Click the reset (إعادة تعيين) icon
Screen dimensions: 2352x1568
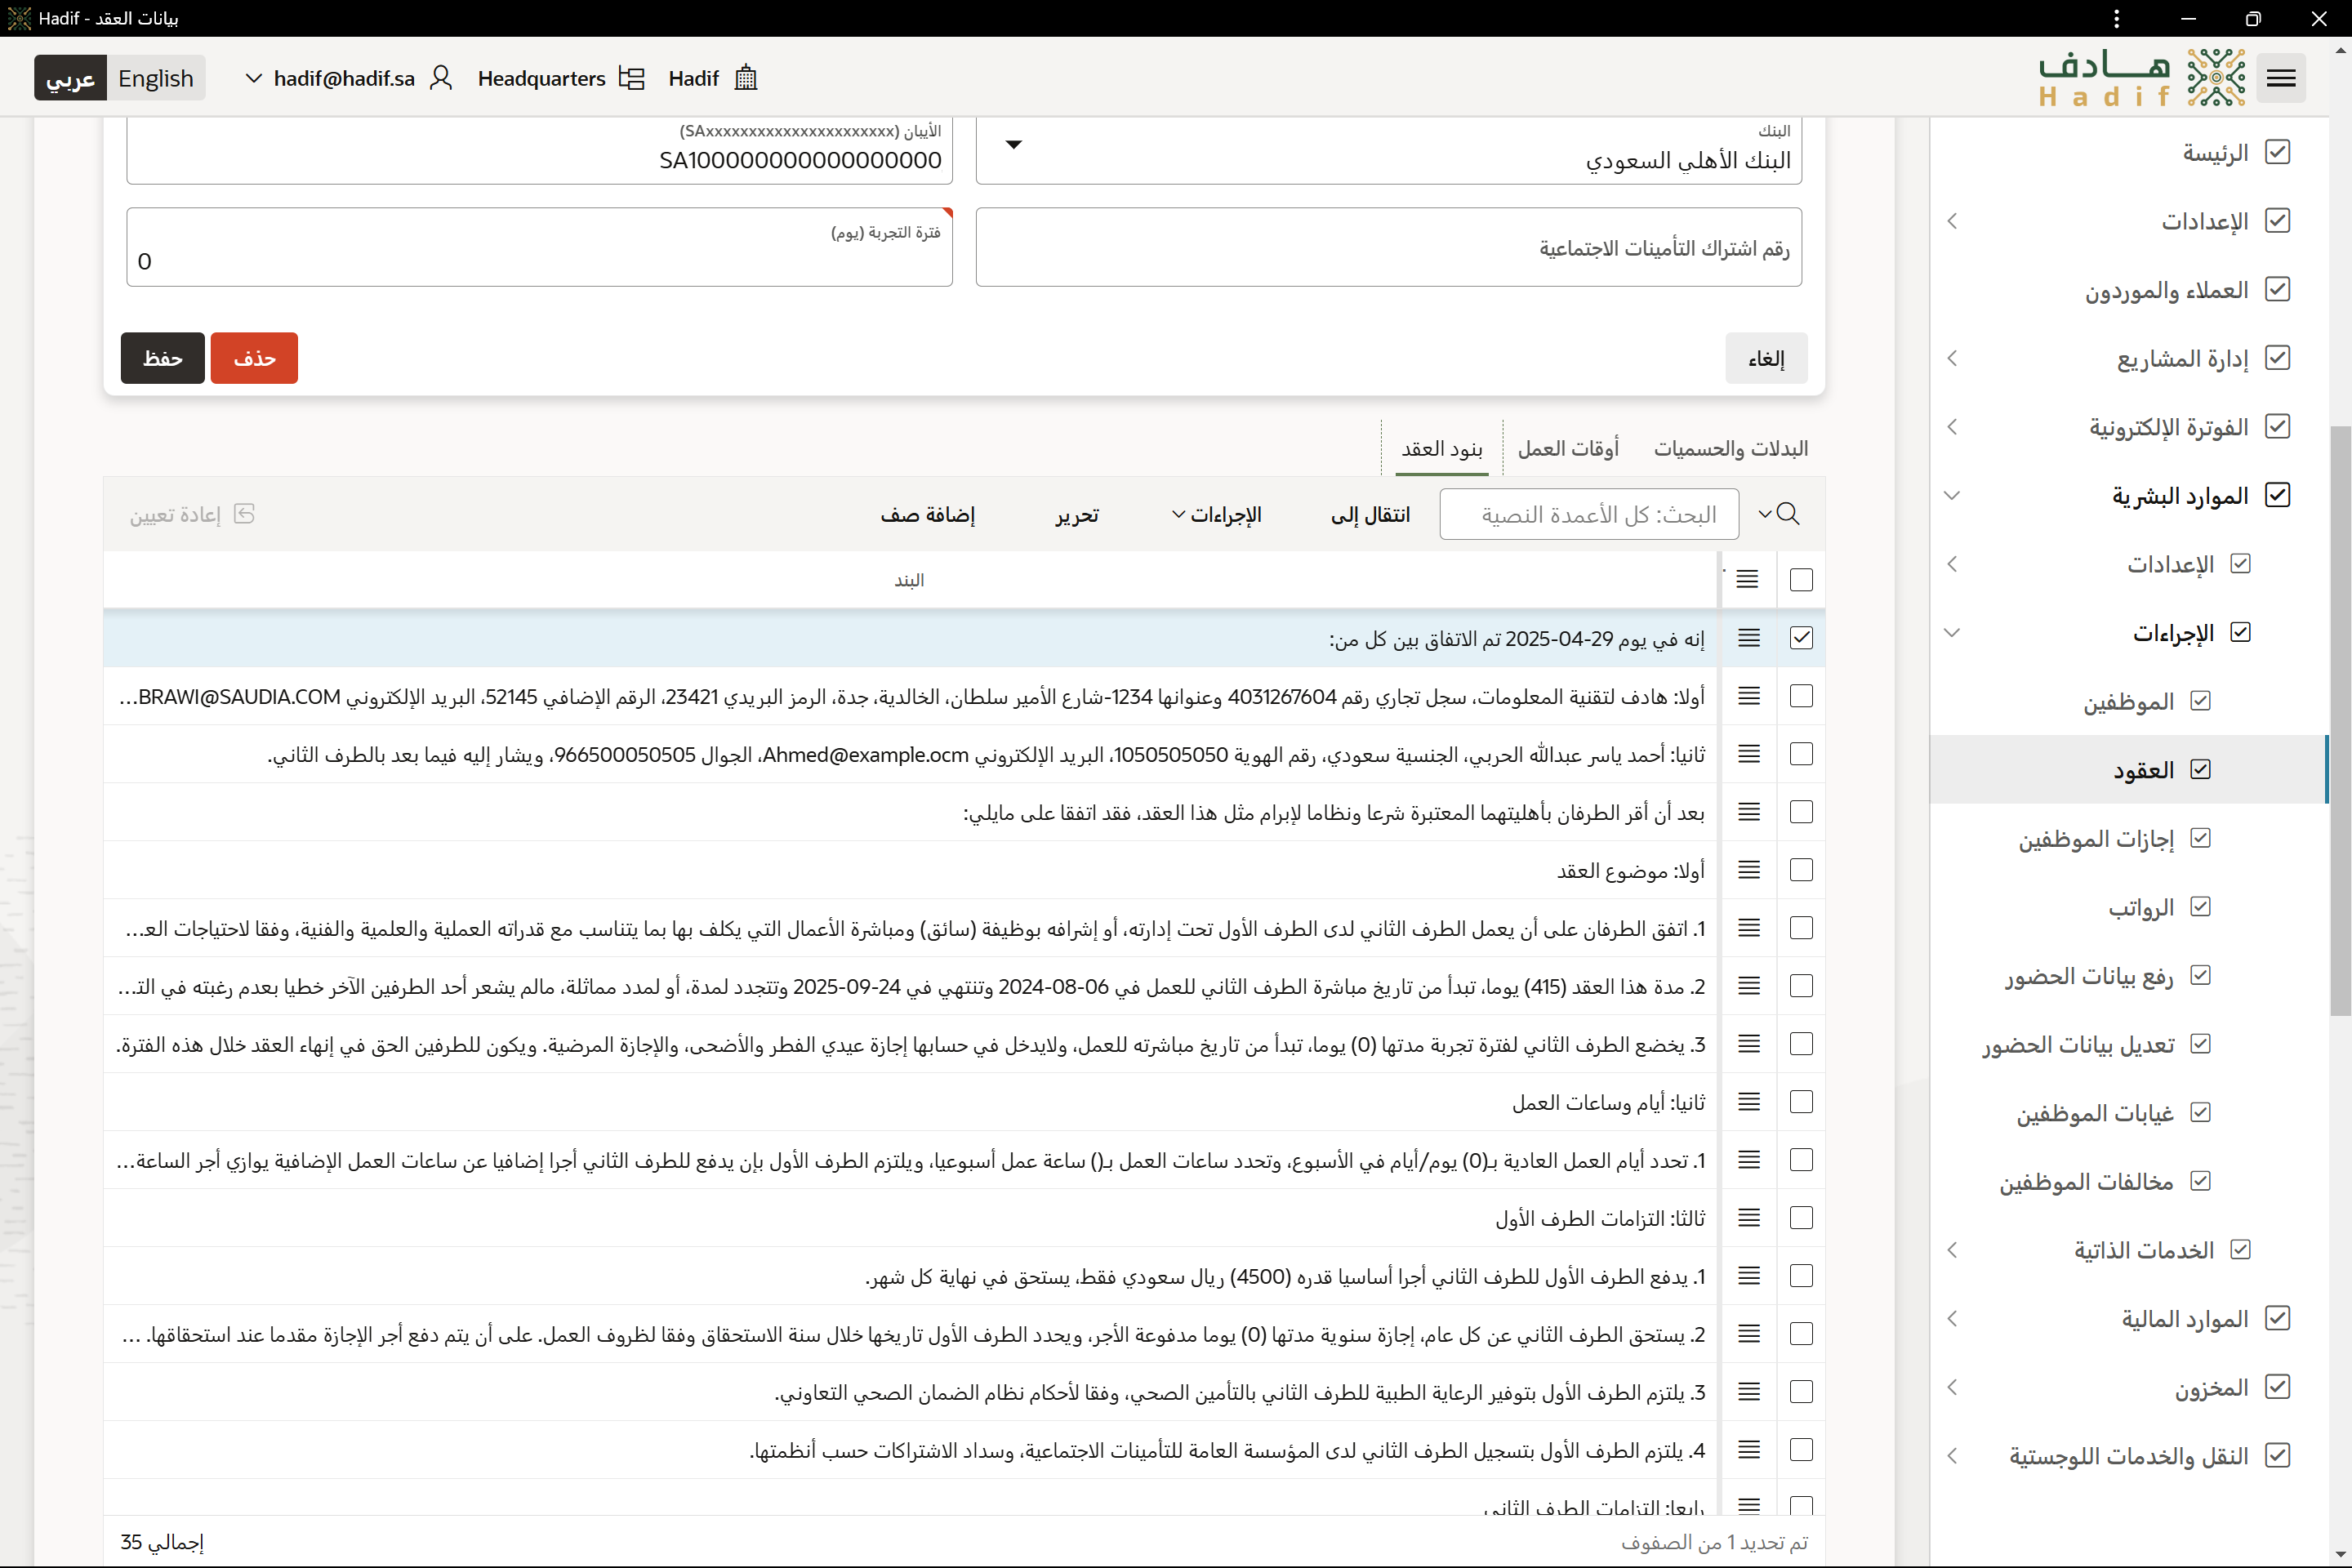[244, 514]
